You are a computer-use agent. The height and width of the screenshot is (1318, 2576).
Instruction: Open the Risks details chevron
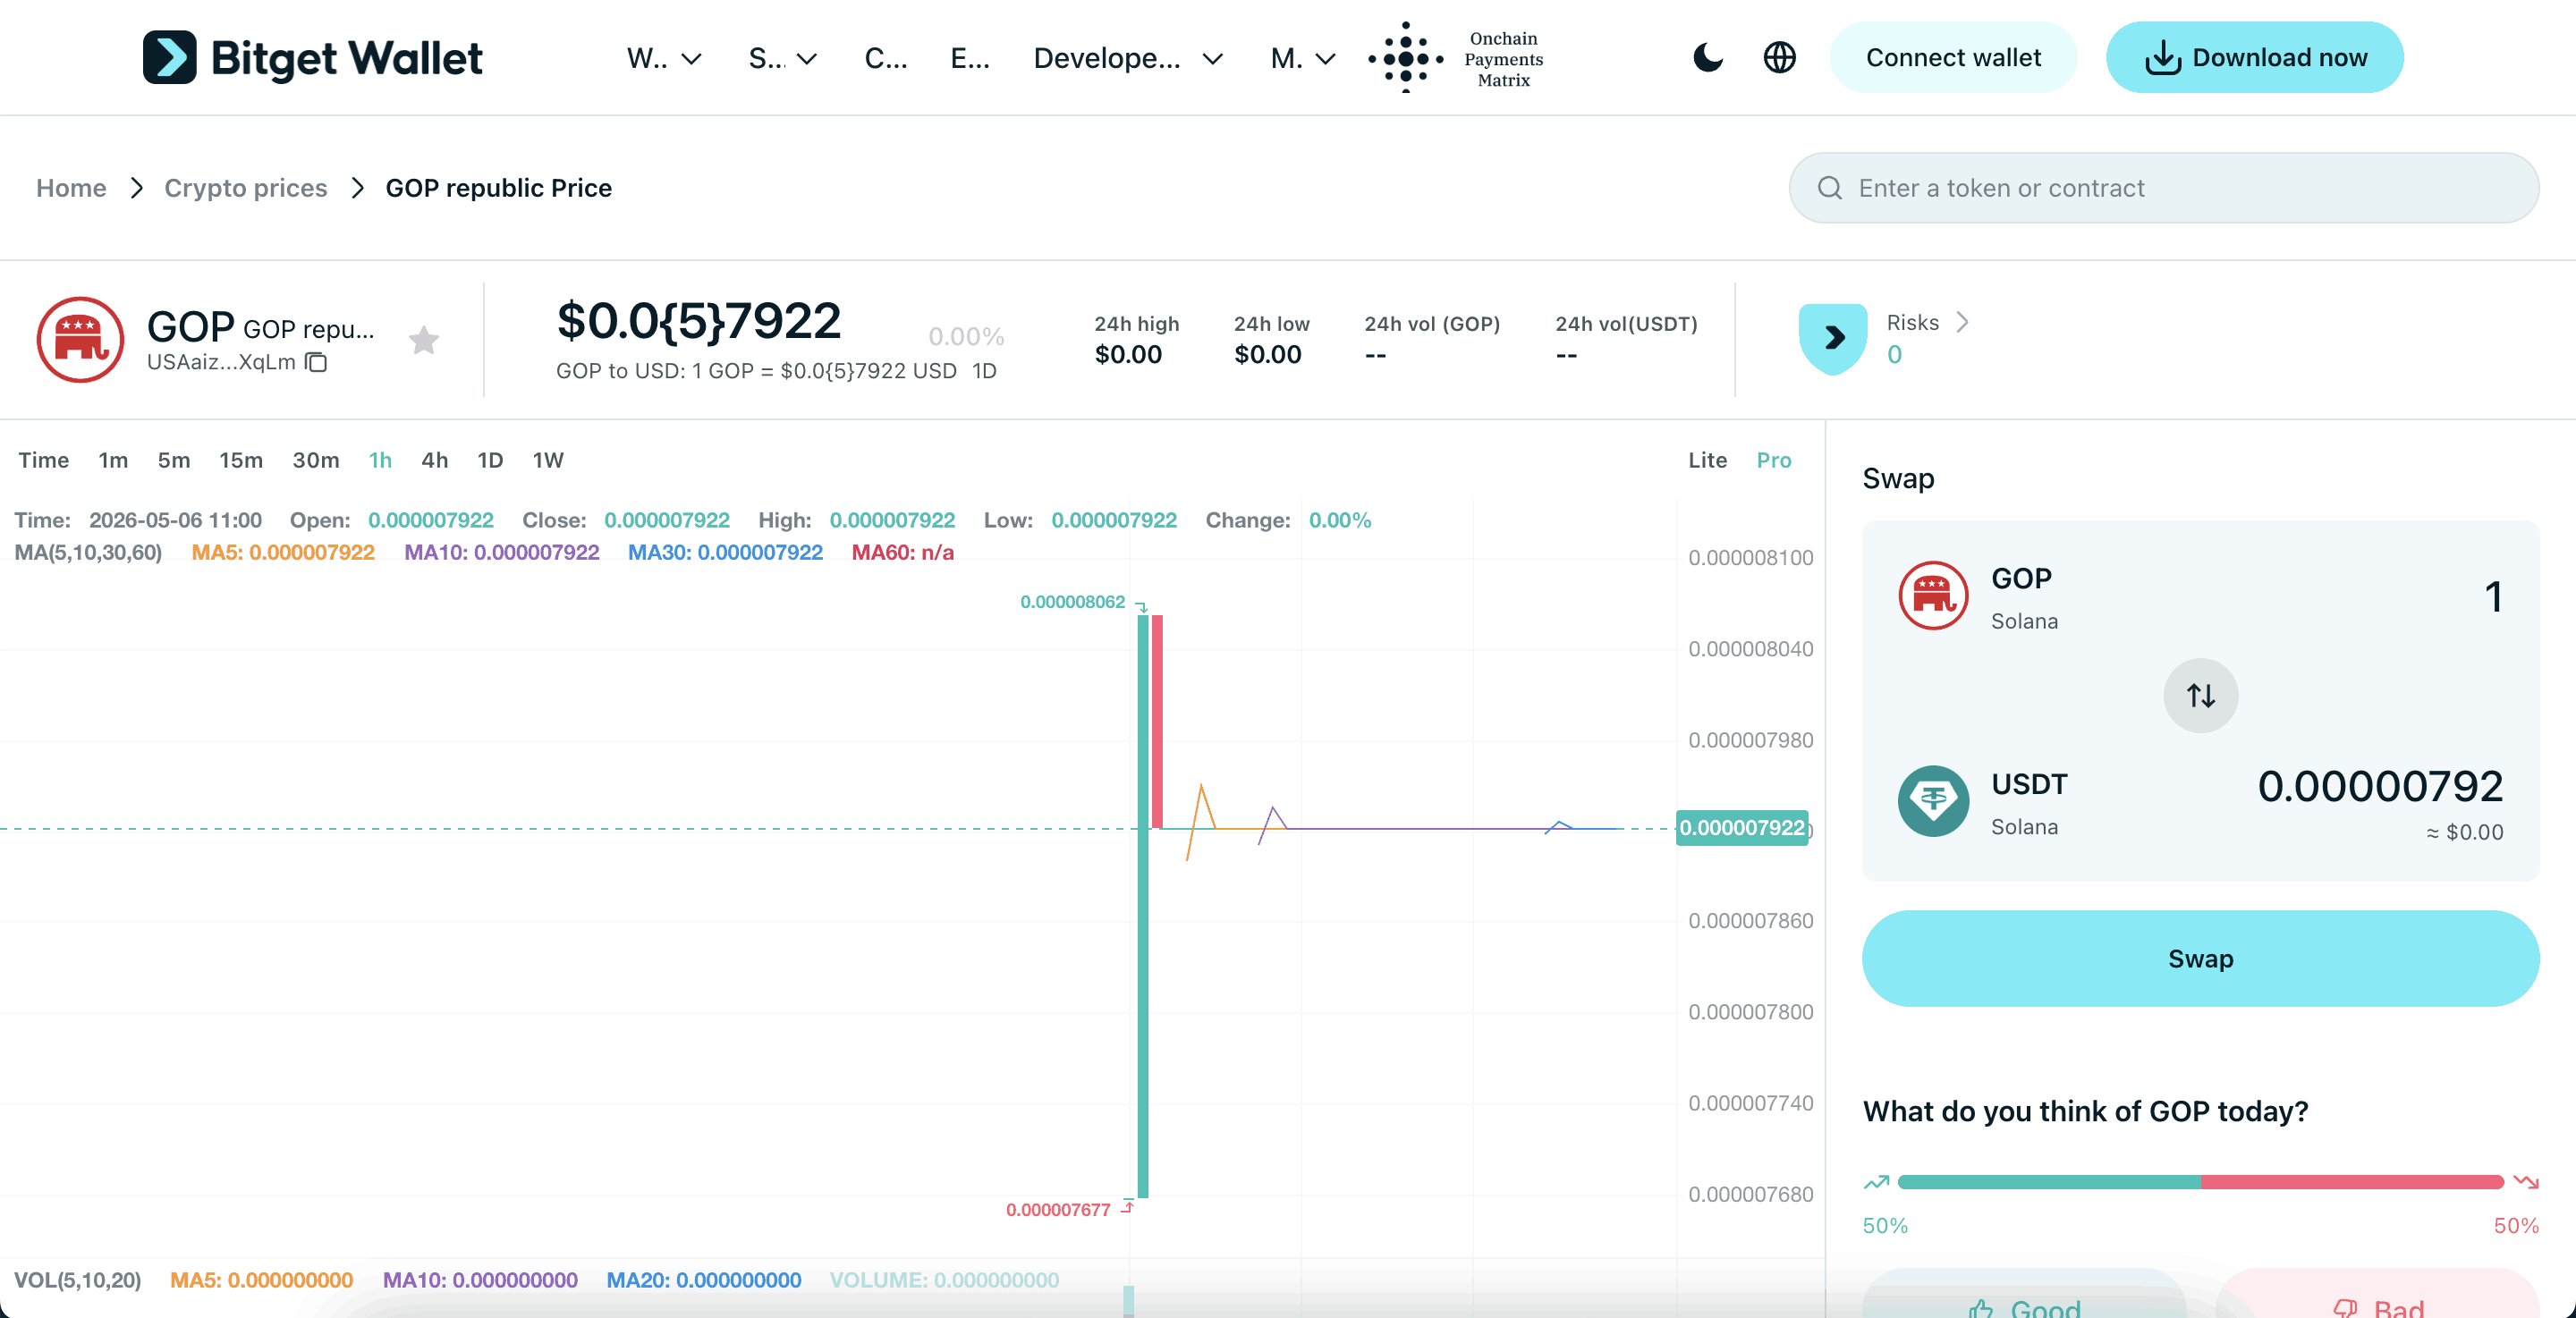click(x=1962, y=322)
